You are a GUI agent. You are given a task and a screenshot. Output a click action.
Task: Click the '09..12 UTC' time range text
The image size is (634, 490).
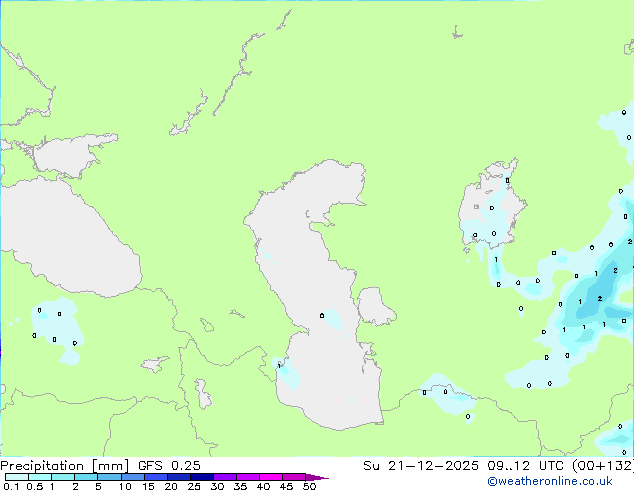tap(526, 466)
